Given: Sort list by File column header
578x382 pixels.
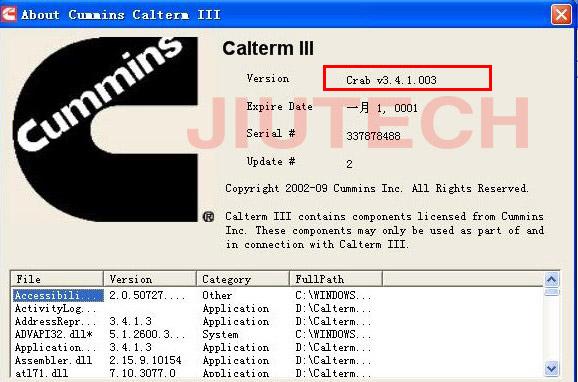Looking at the screenshot, I should (x=57, y=279).
